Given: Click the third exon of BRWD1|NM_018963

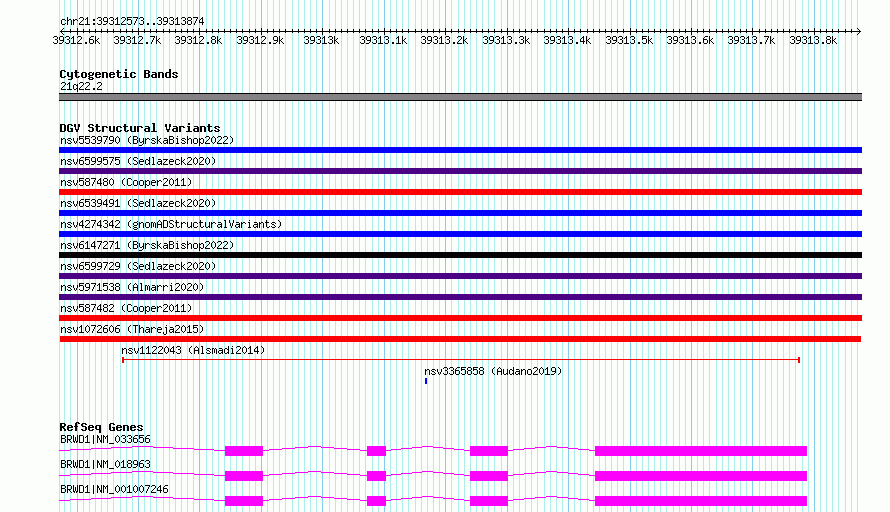Looking at the screenshot, I should pyautogui.click(x=489, y=476).
